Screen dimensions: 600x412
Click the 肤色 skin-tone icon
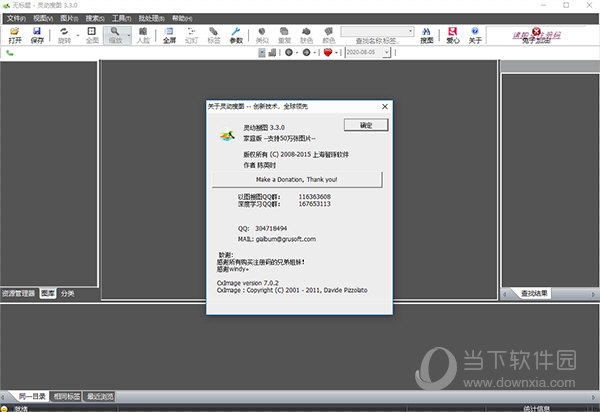pyautogui.click(x=306, y=35)
